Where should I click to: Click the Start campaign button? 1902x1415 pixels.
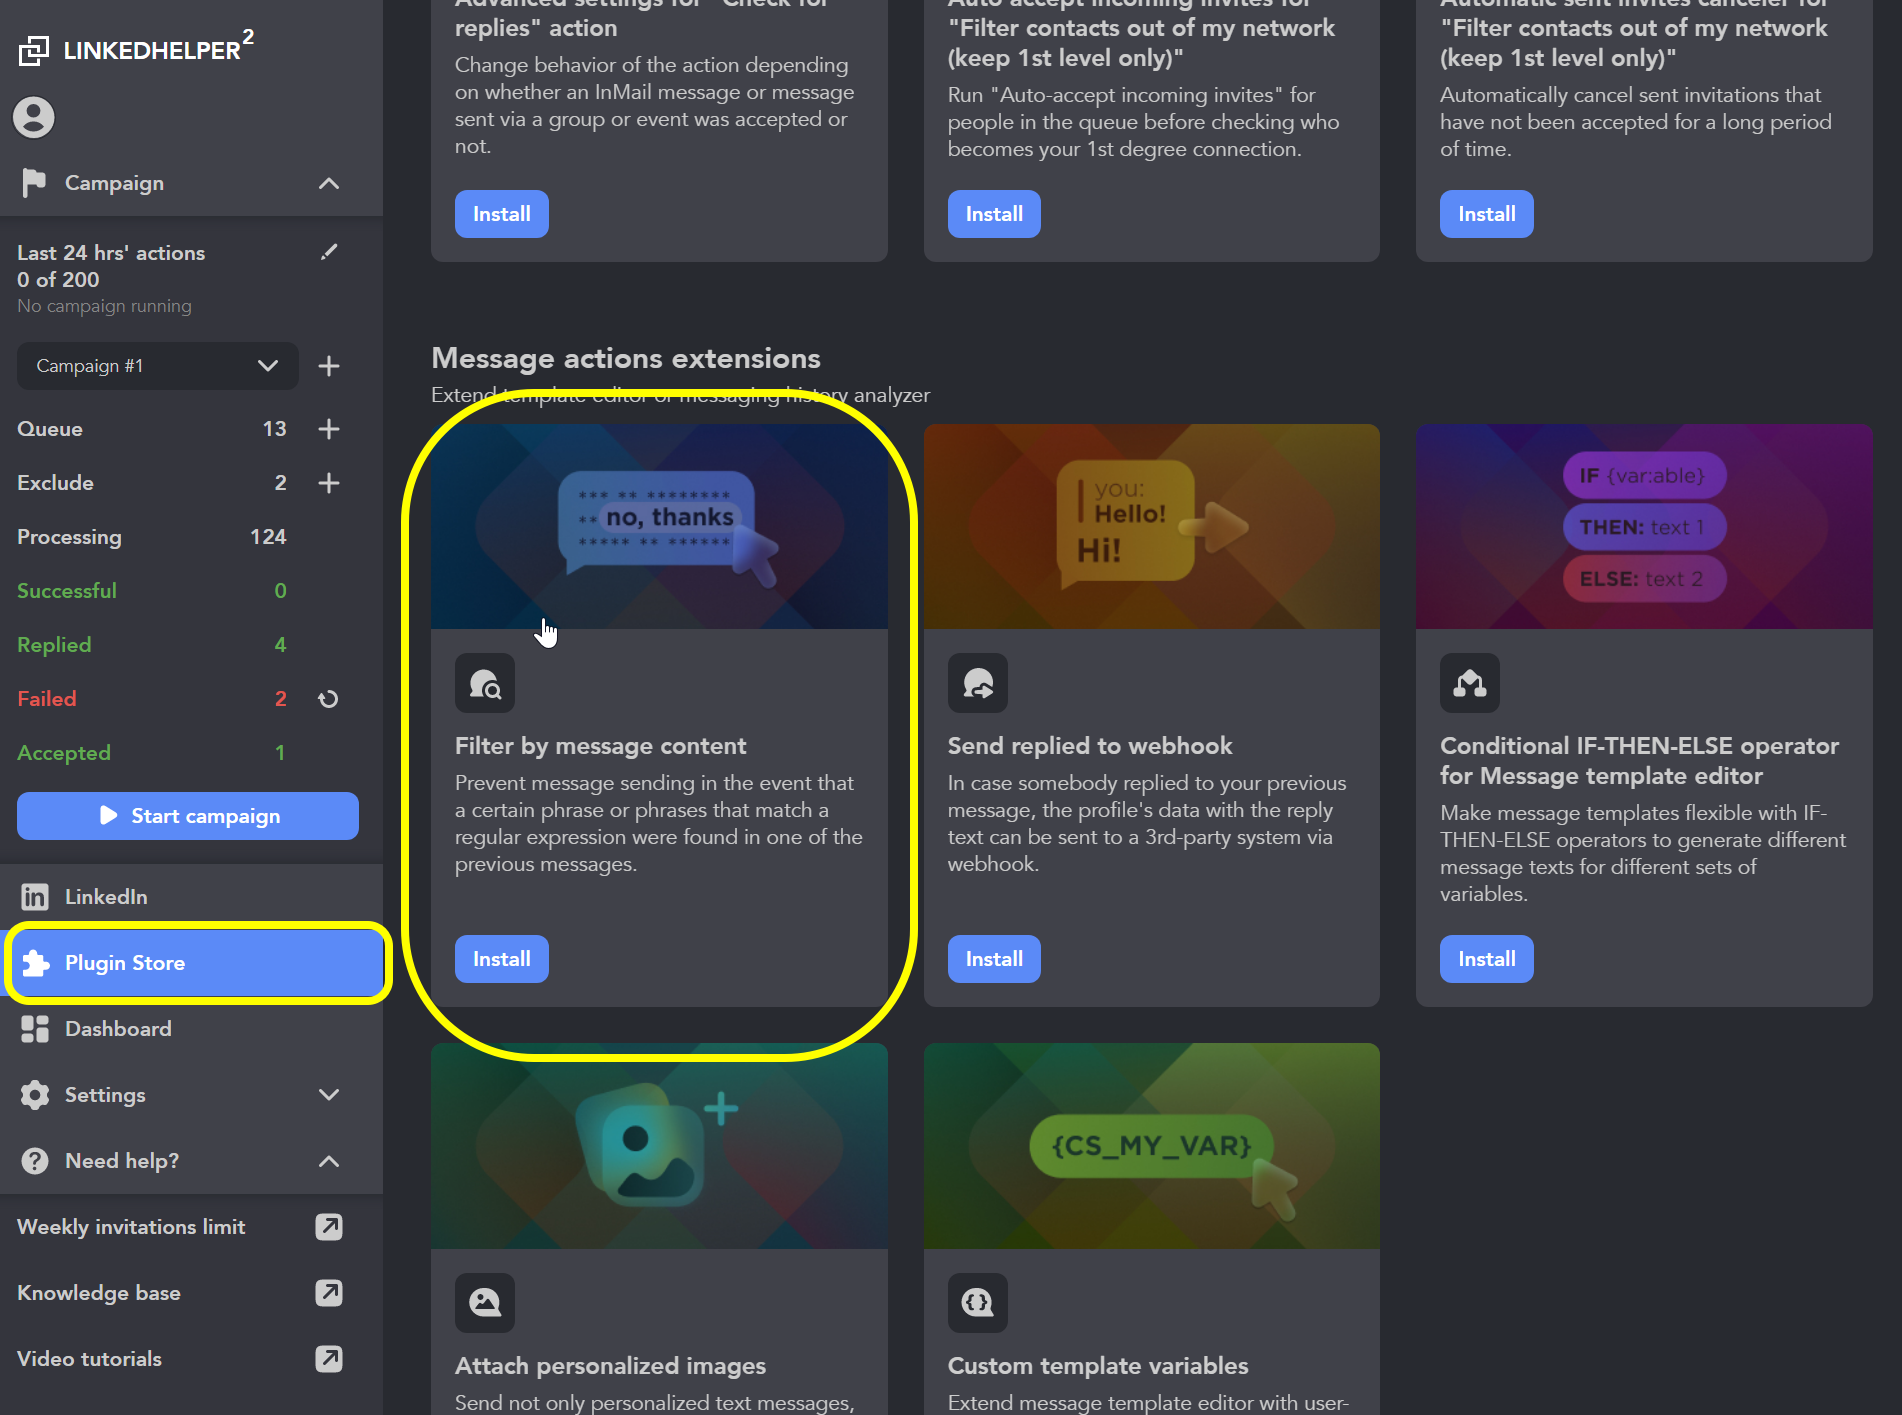point(188,816)
